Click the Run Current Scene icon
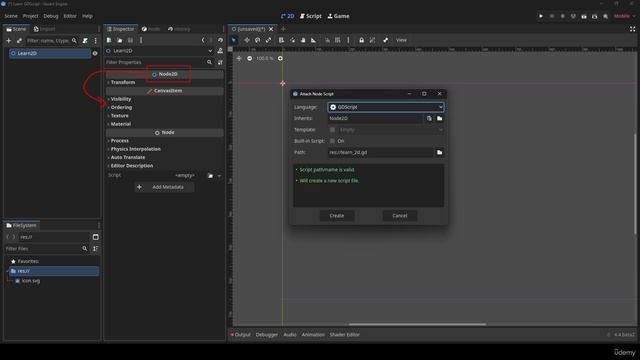Image resolution: width=640 pixels, height=360 pixels. pos(584,16)
